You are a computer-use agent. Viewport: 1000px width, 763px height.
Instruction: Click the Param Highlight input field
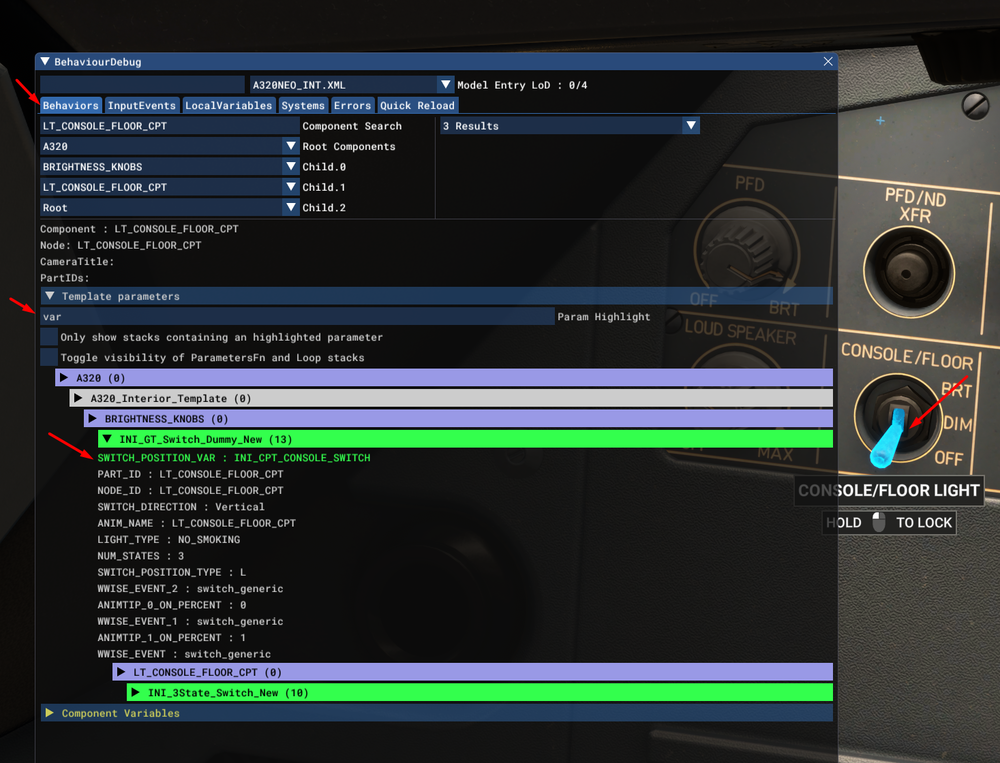pos(296,317)
